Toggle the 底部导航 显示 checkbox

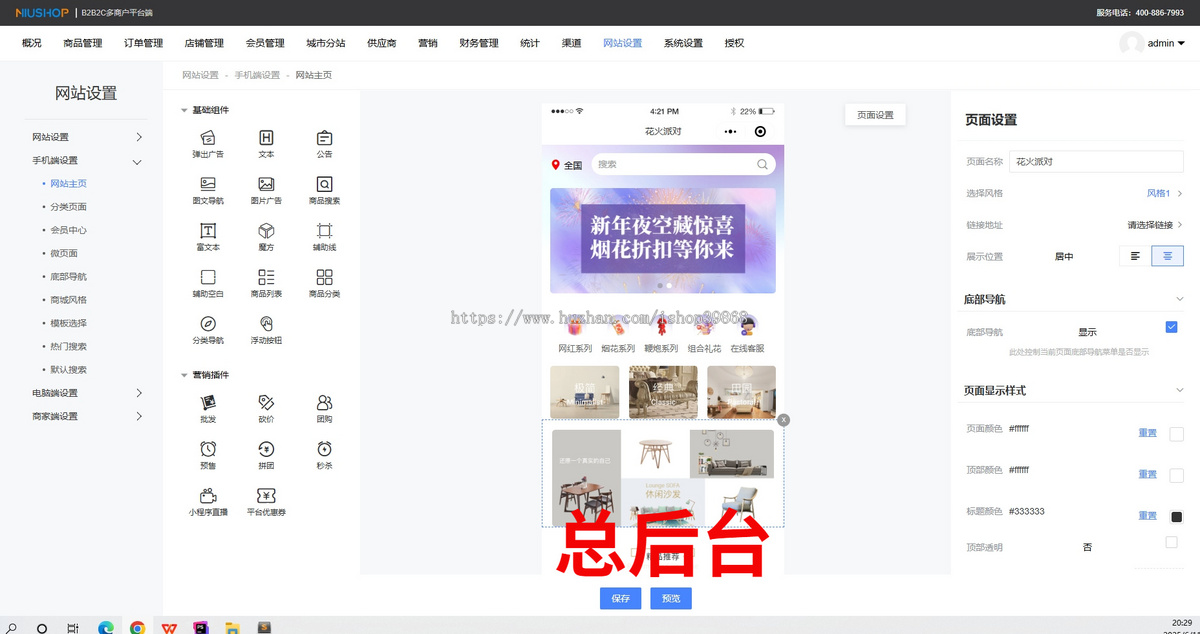click(1172, 327)
